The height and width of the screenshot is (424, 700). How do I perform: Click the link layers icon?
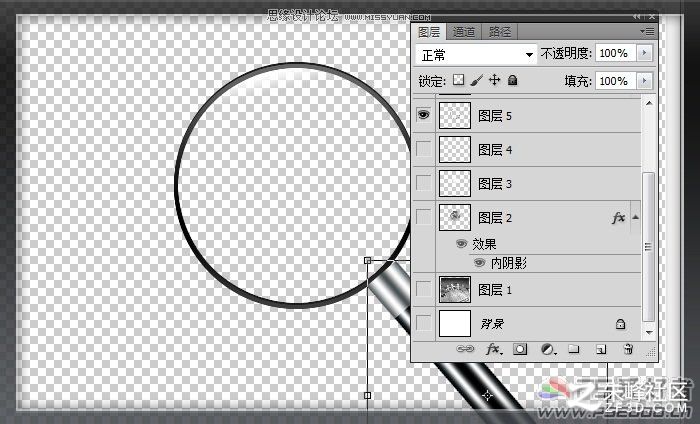pos(465,349)
